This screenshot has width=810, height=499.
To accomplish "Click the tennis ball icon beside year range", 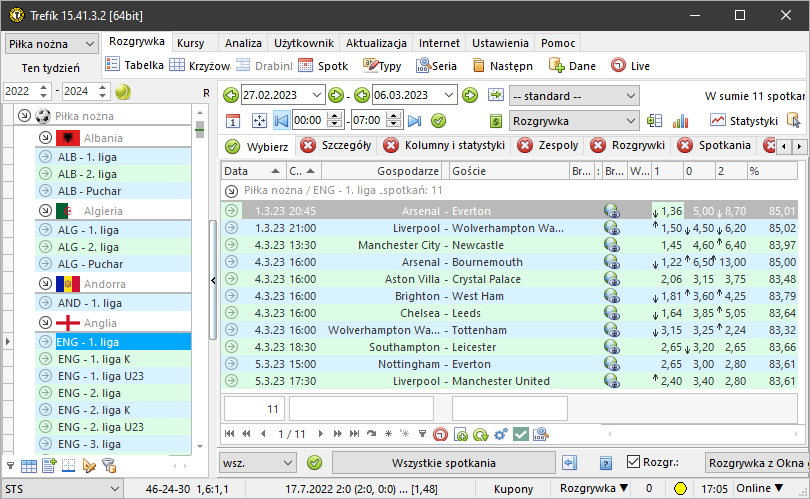I will (x=123, y=92).
